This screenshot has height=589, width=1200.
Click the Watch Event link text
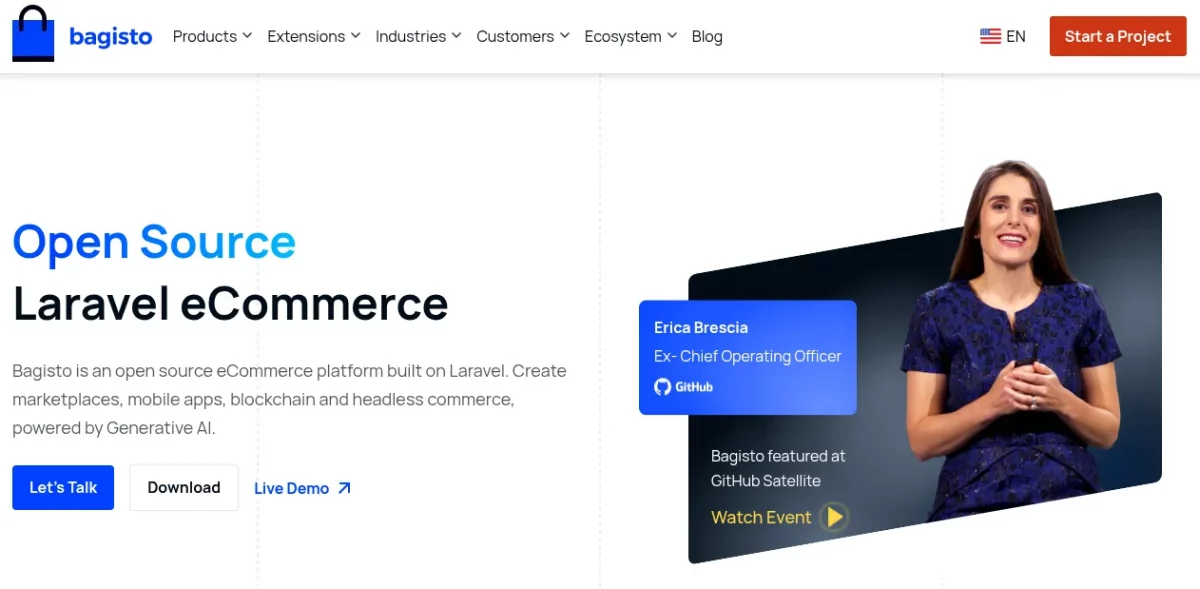[761, 517]
